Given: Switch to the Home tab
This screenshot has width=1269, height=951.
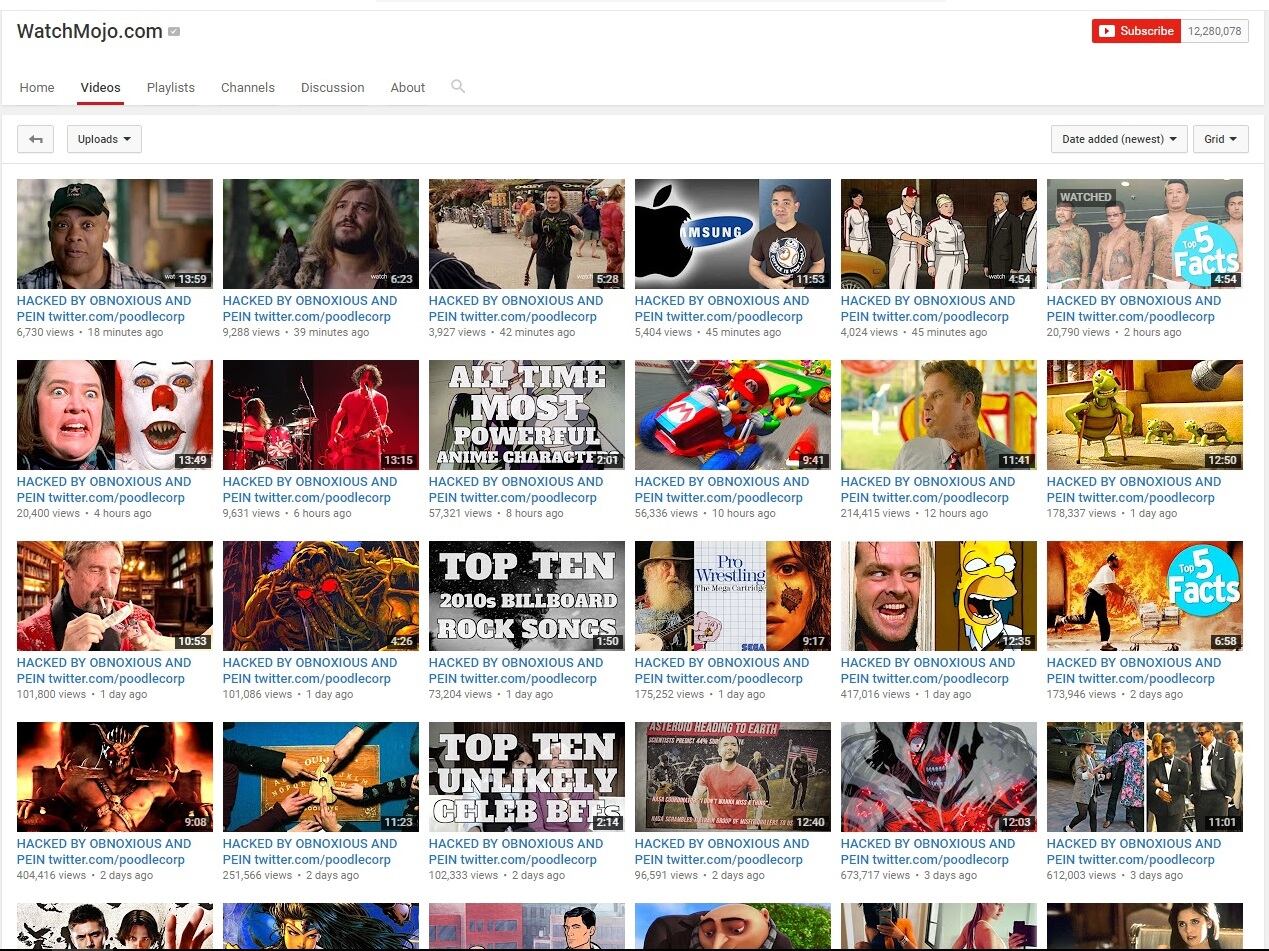Looking at the screenshot, I should (37, 88).
